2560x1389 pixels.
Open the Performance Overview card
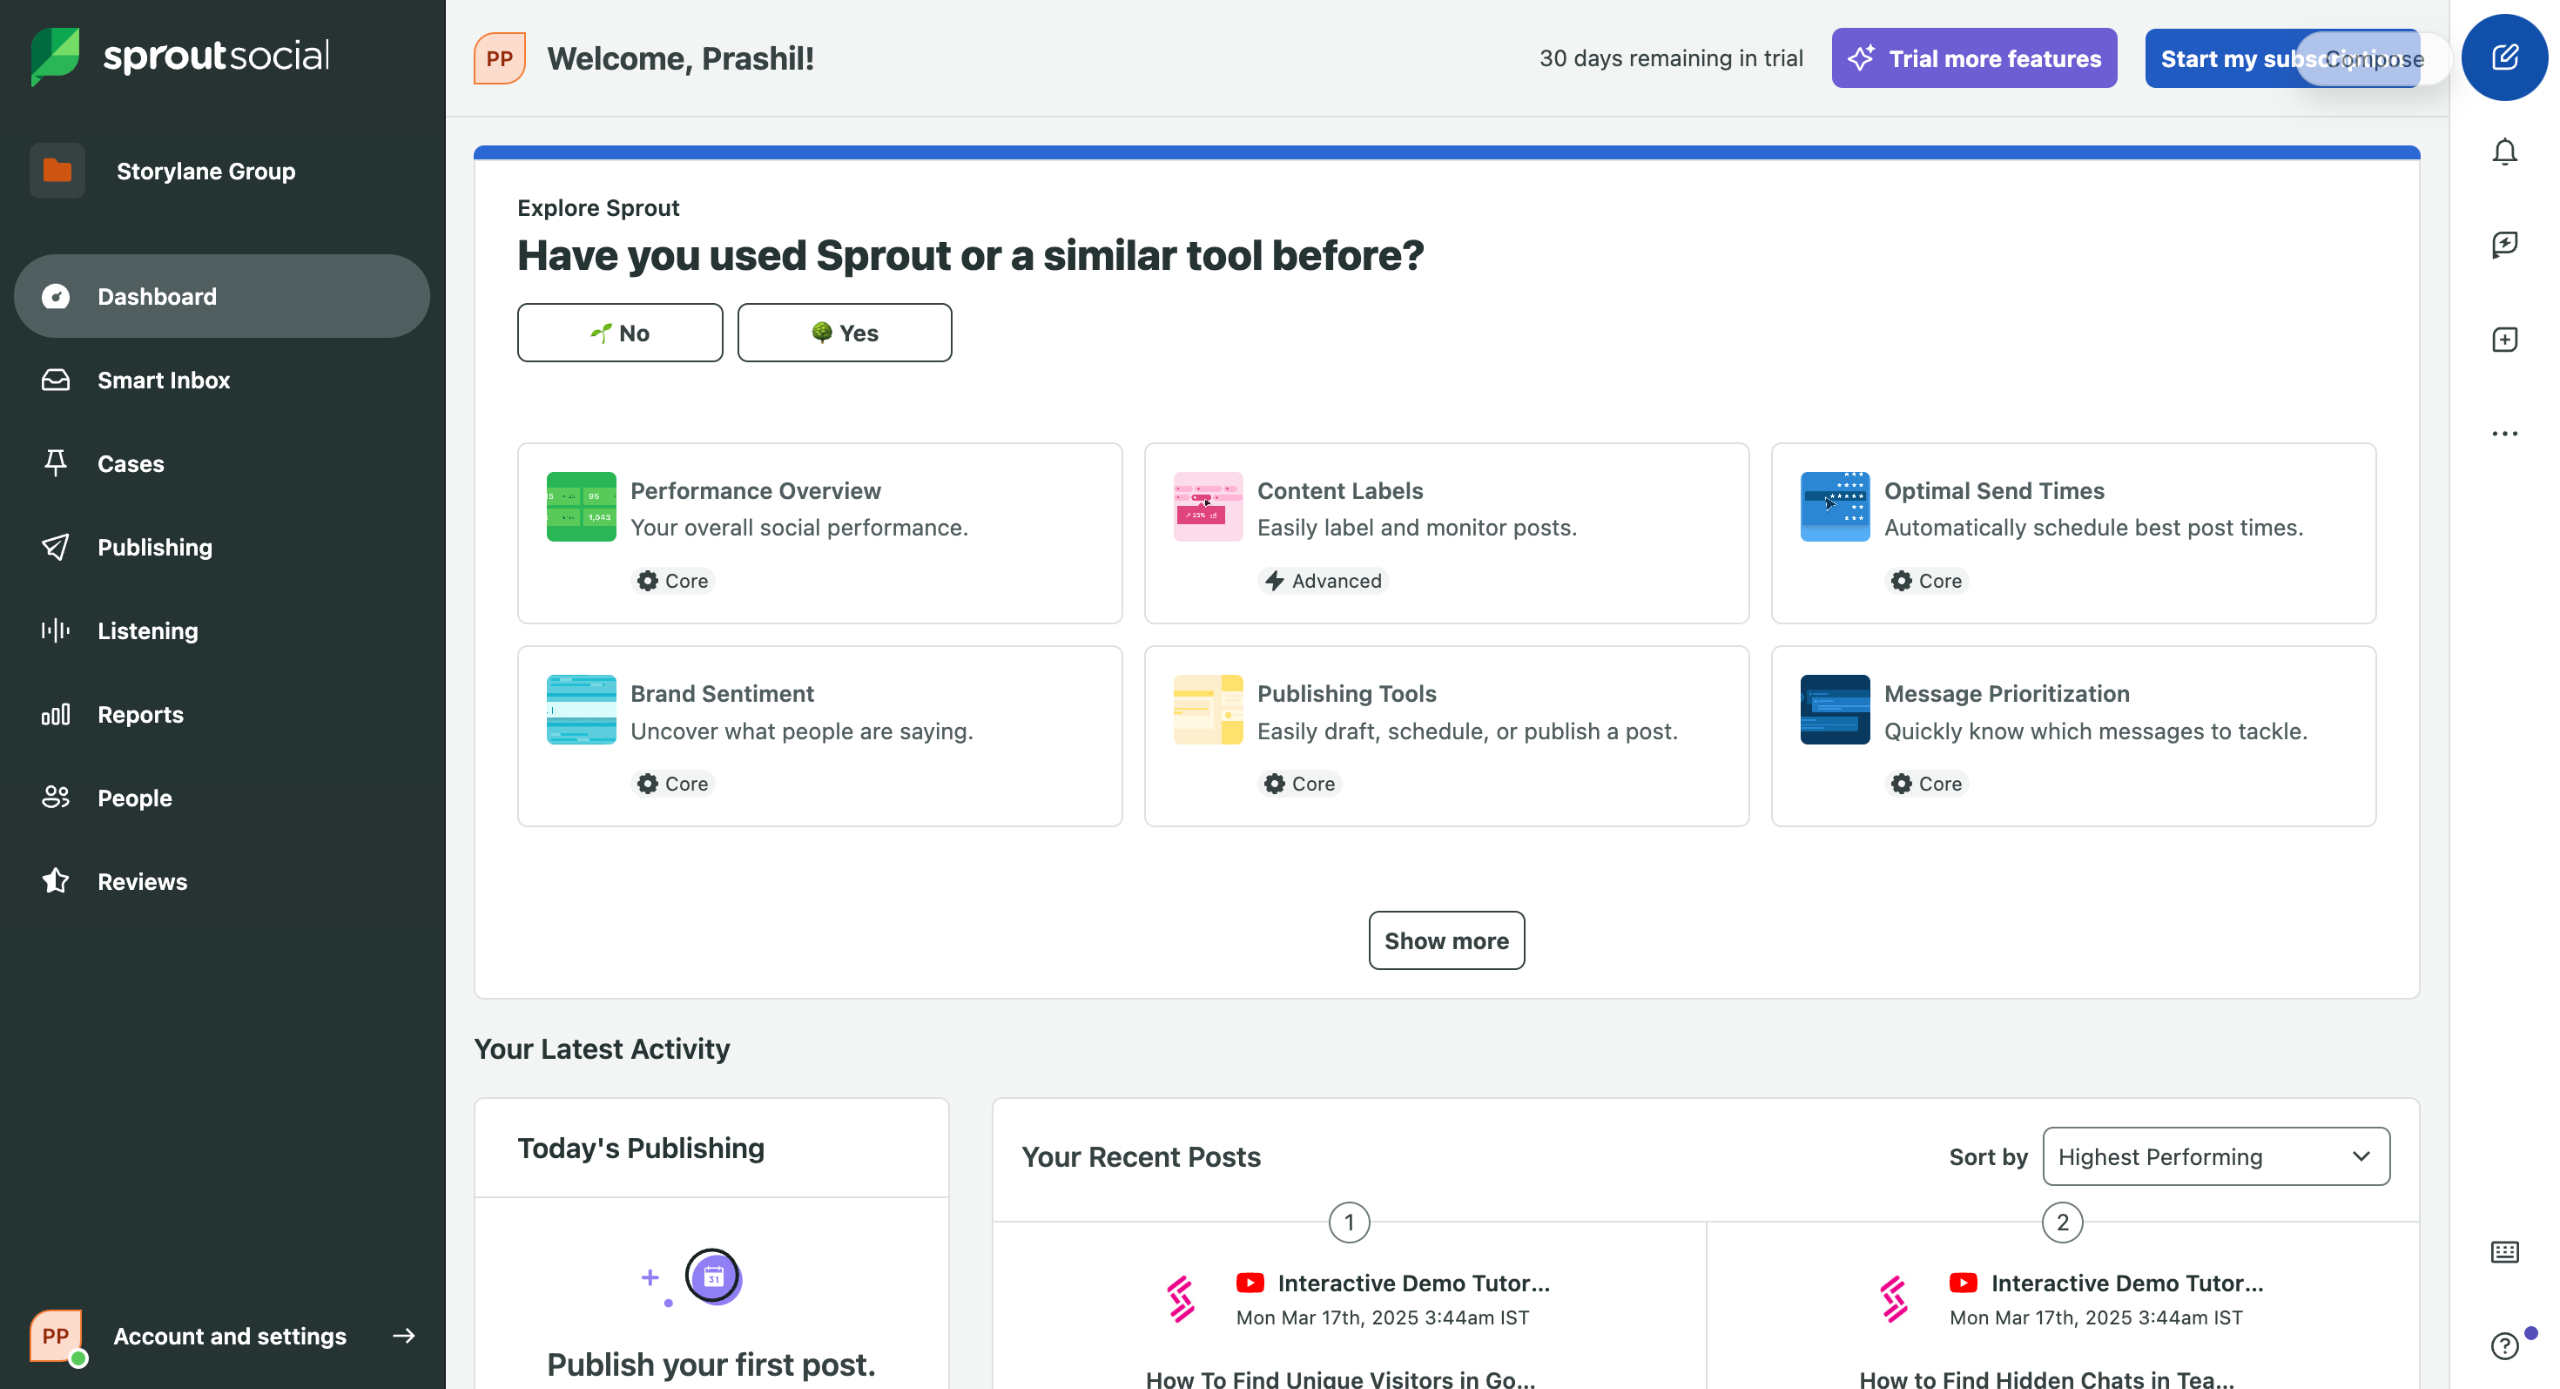(x=819, y=533)
